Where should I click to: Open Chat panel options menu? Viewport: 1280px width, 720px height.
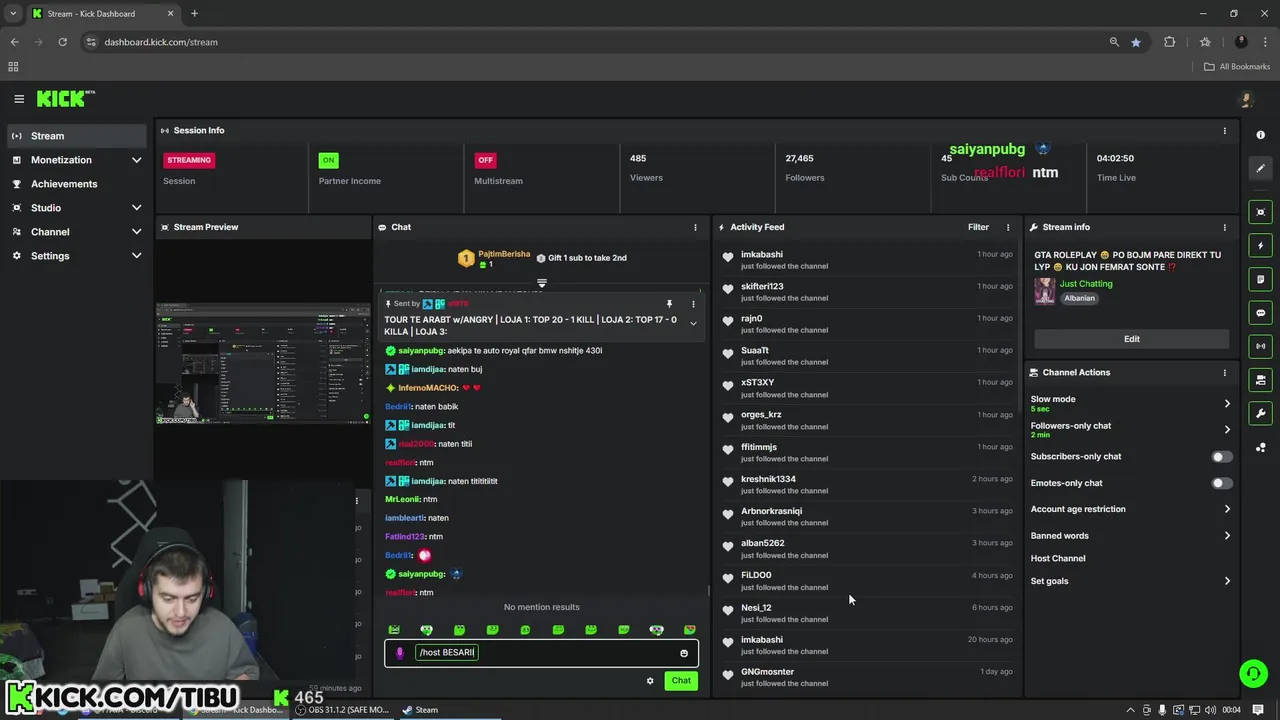coord(695,228)
